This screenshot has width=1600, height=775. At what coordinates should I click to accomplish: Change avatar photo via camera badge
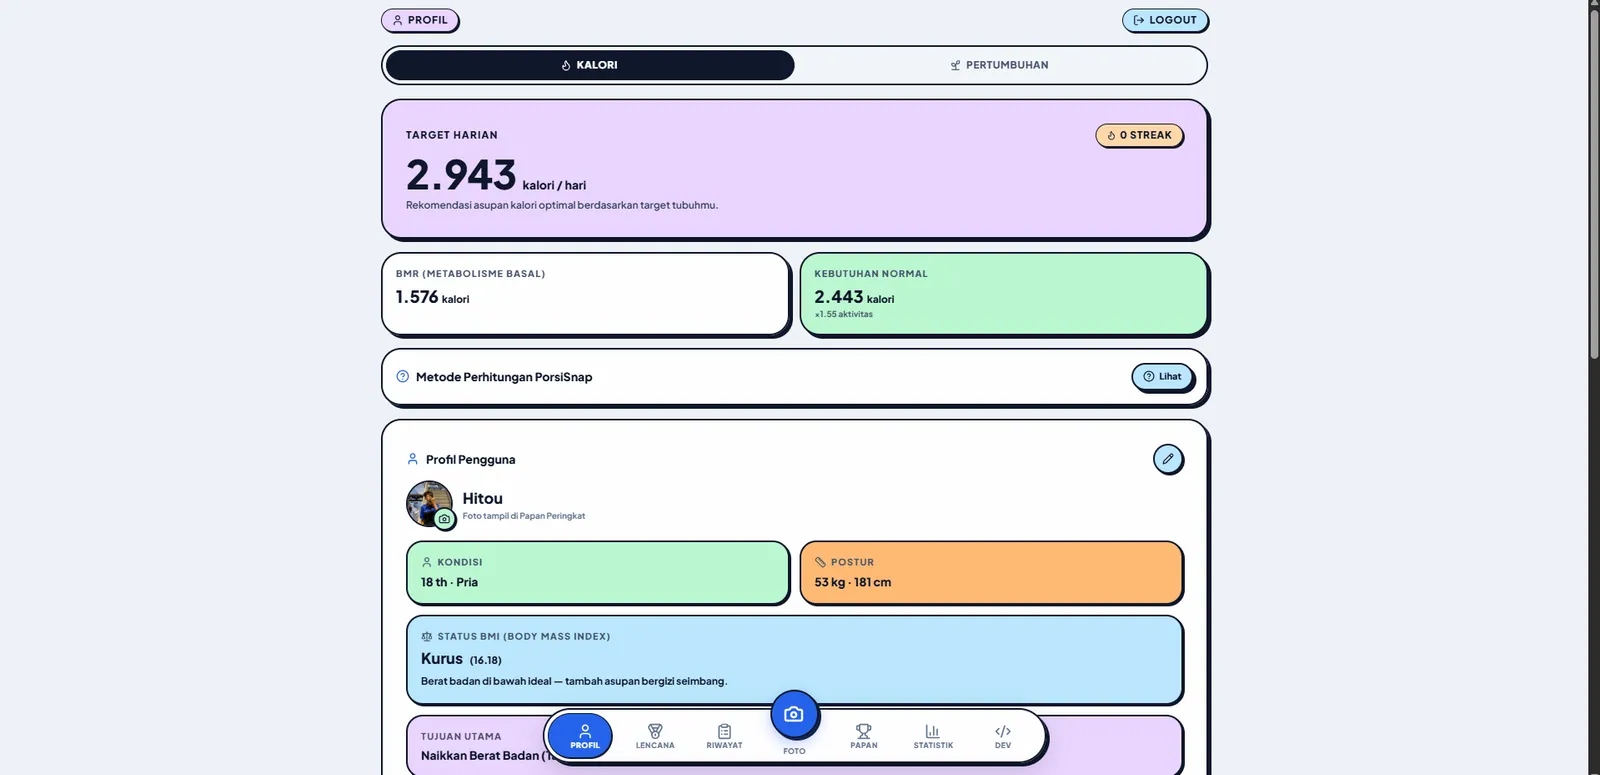click(x=444, y=519)
